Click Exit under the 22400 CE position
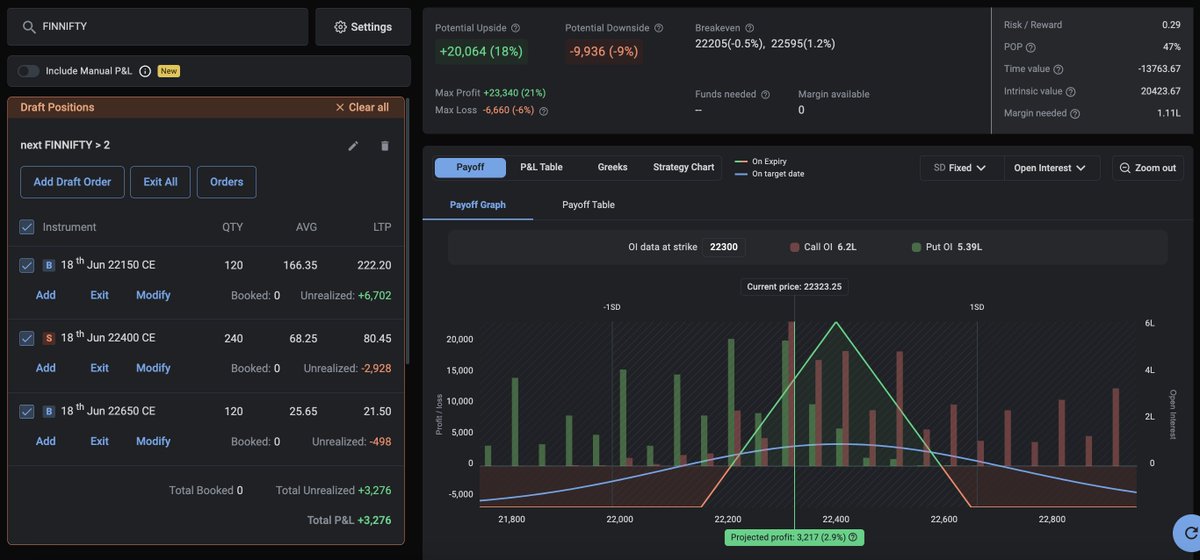1200x560 pixels. (x=99, y=368)
